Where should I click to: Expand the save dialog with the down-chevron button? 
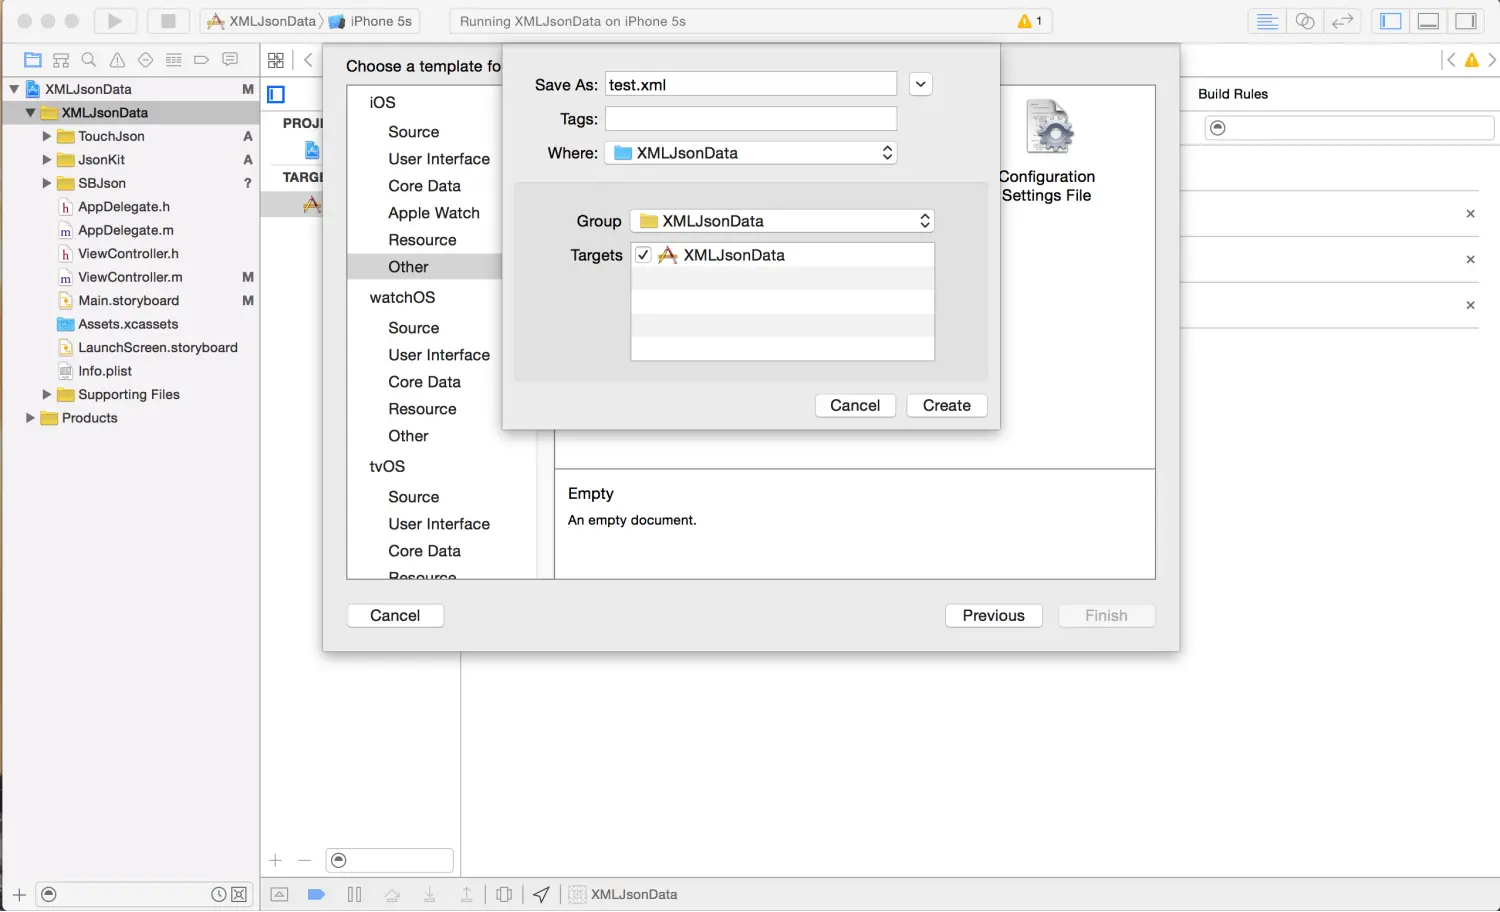tap(921, 85)
